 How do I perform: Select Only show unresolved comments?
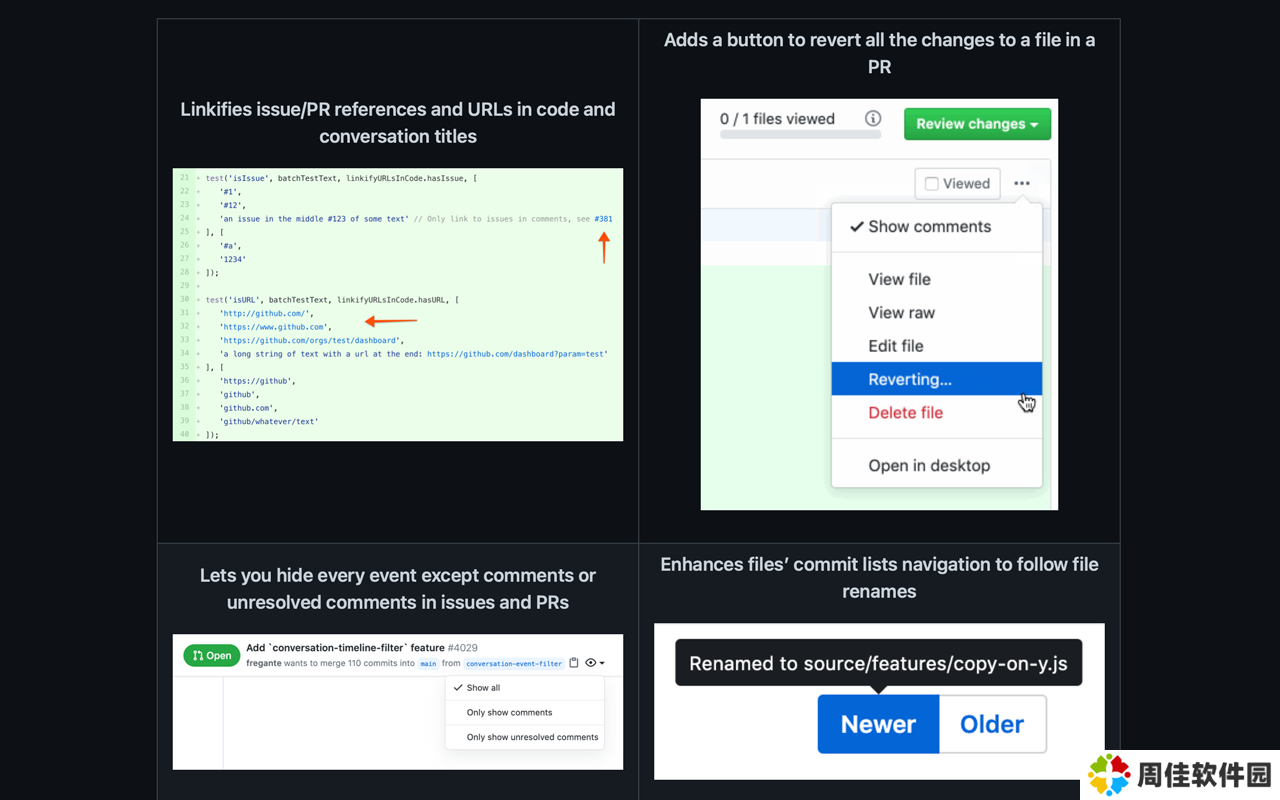click(x=532, y=737)
